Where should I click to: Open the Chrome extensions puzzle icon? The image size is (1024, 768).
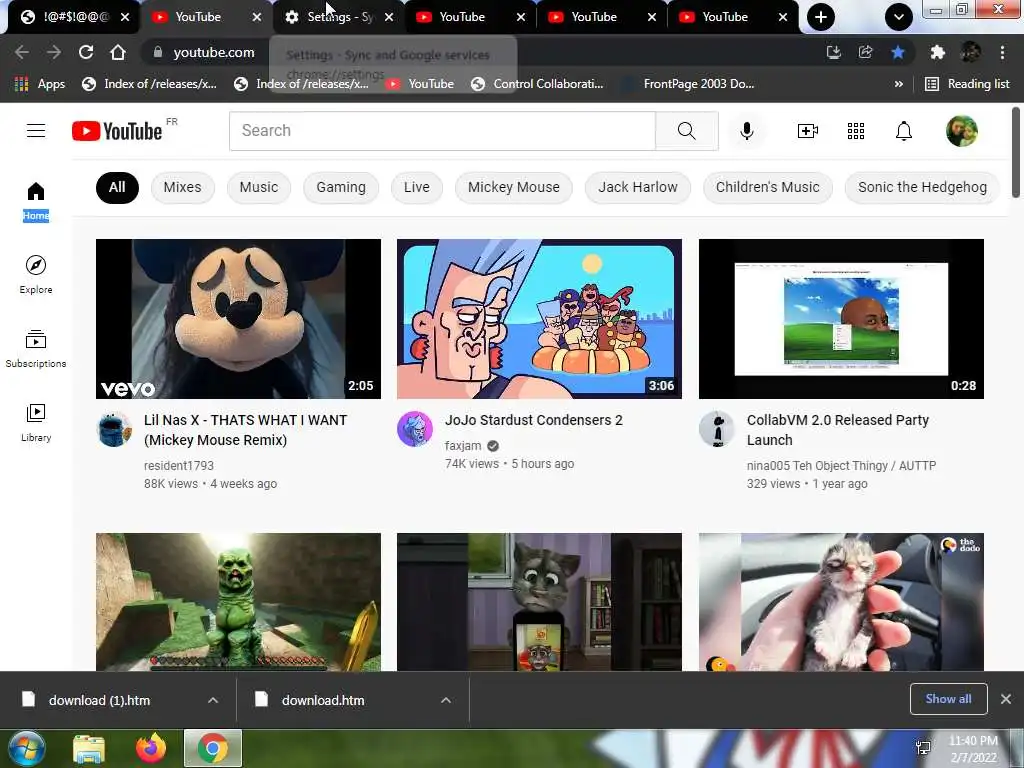pyautogui.click(x=938, y=52)
